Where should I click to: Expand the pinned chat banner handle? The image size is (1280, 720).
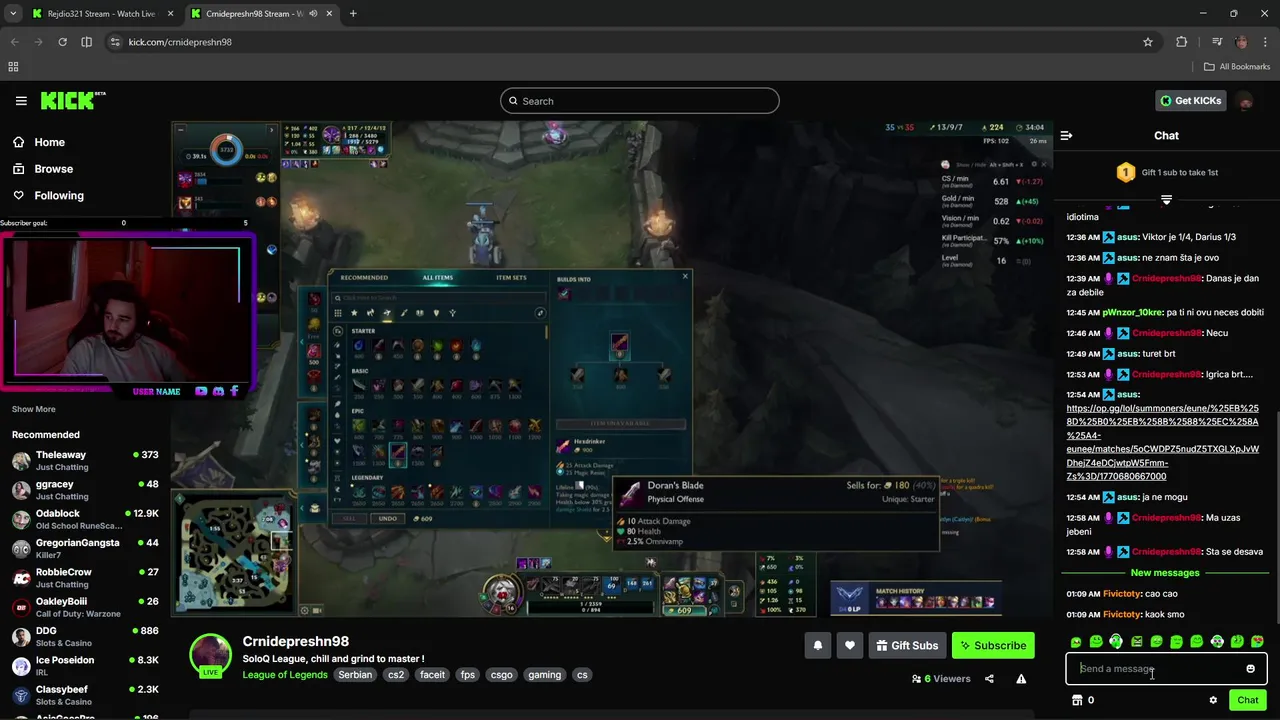[x=1166, y=200]
